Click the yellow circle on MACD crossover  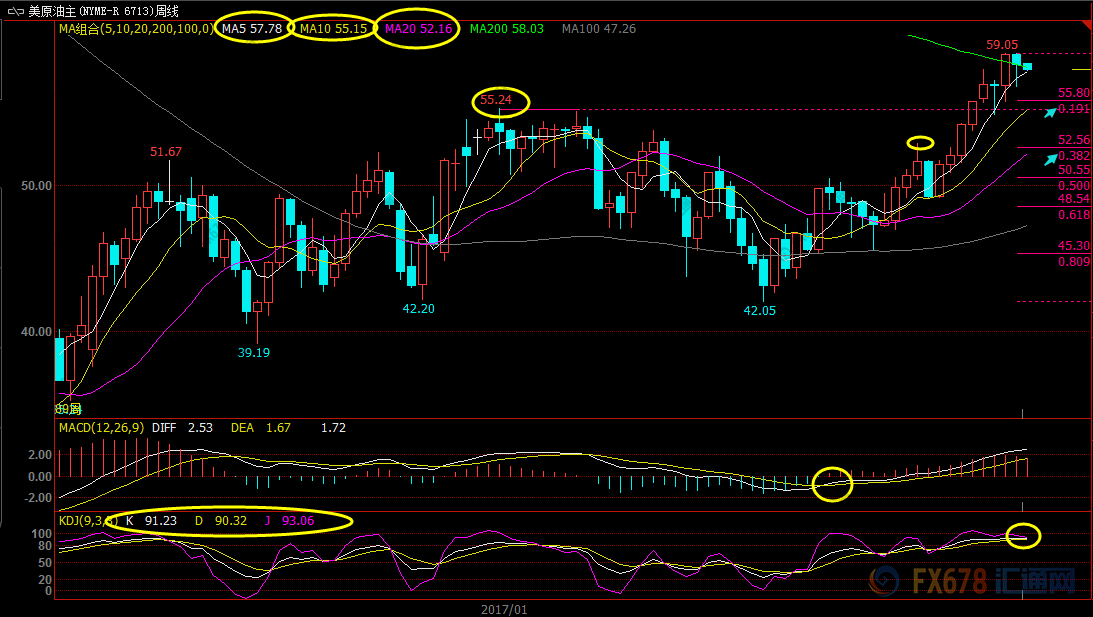coord(832,484)
